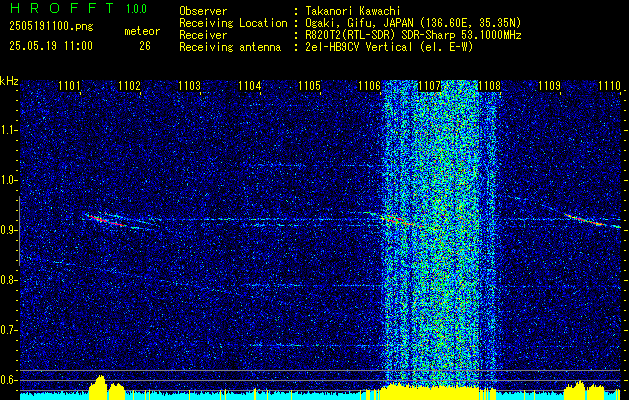Click the 0.9 frequency axis label
629x400 pixels.
coord(8,230)
